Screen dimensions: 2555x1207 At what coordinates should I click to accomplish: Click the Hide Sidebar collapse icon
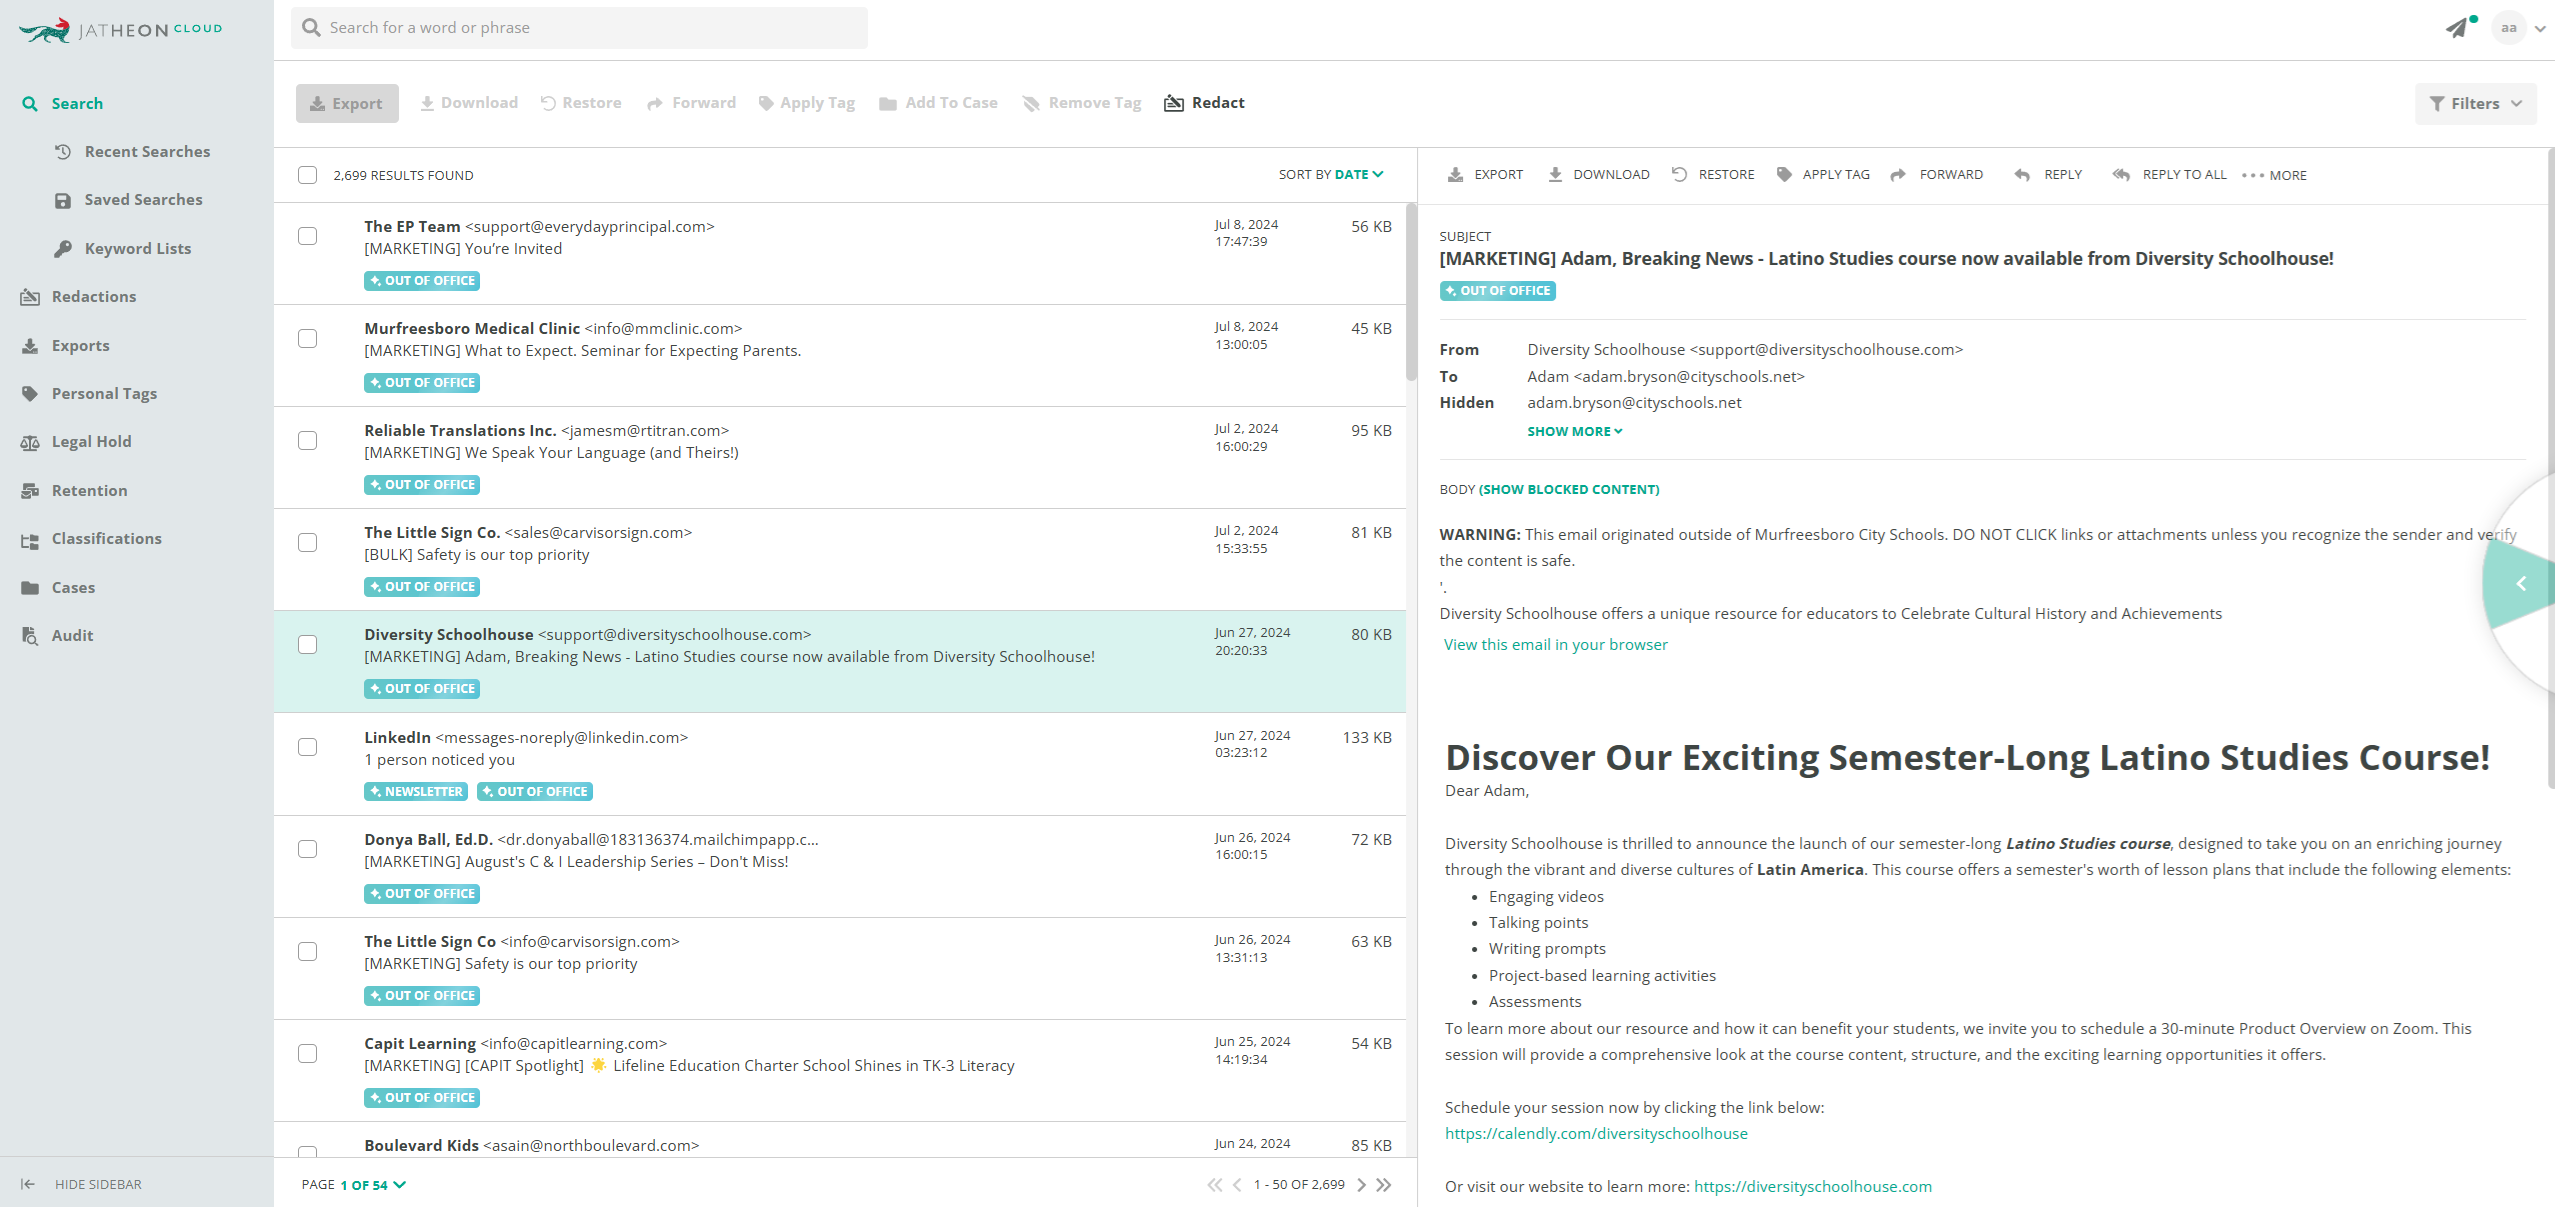pos(28,1184)
